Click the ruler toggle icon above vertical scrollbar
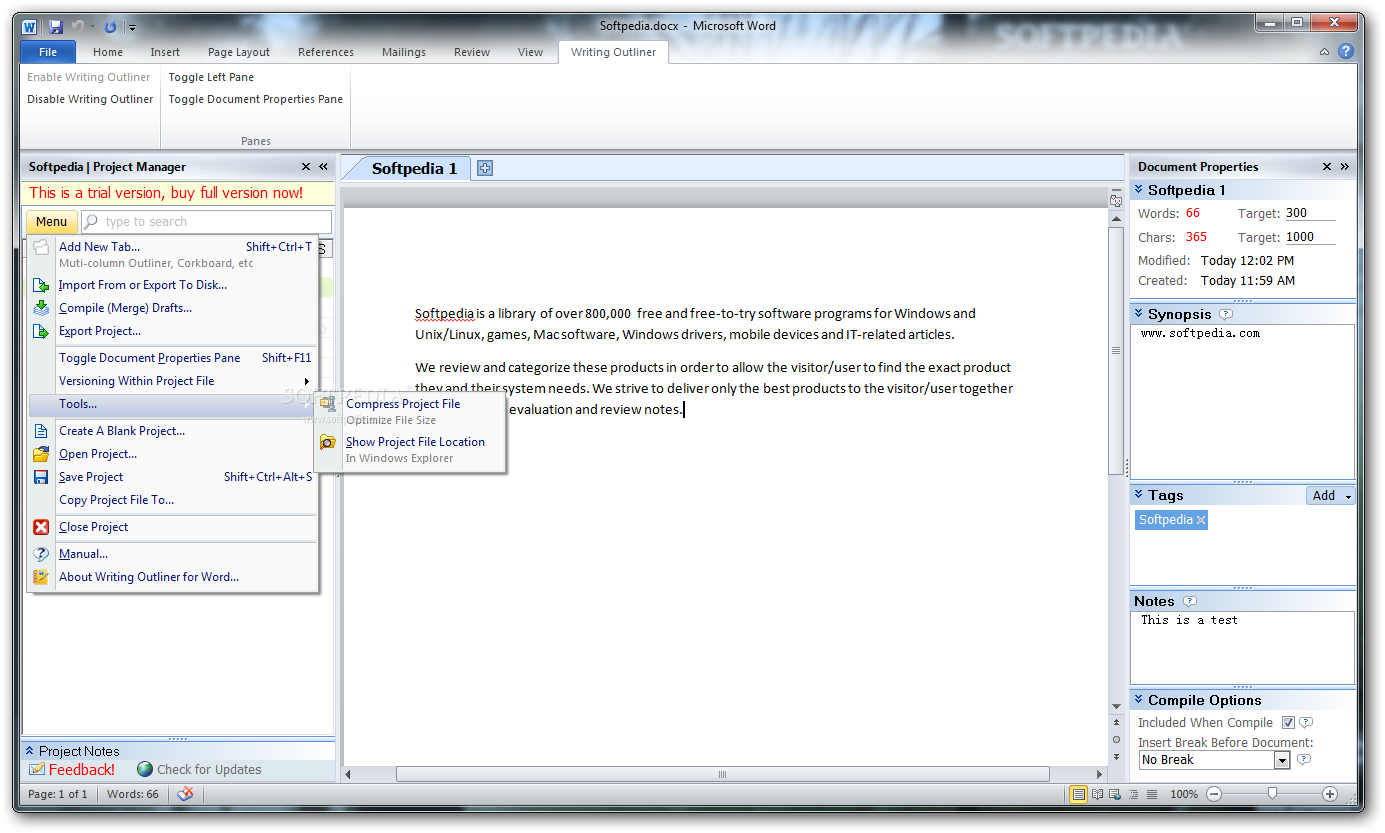Image resolution: width=1385 pixels, height=833 pixels. pyautogui.click(x=1116, y=201)
